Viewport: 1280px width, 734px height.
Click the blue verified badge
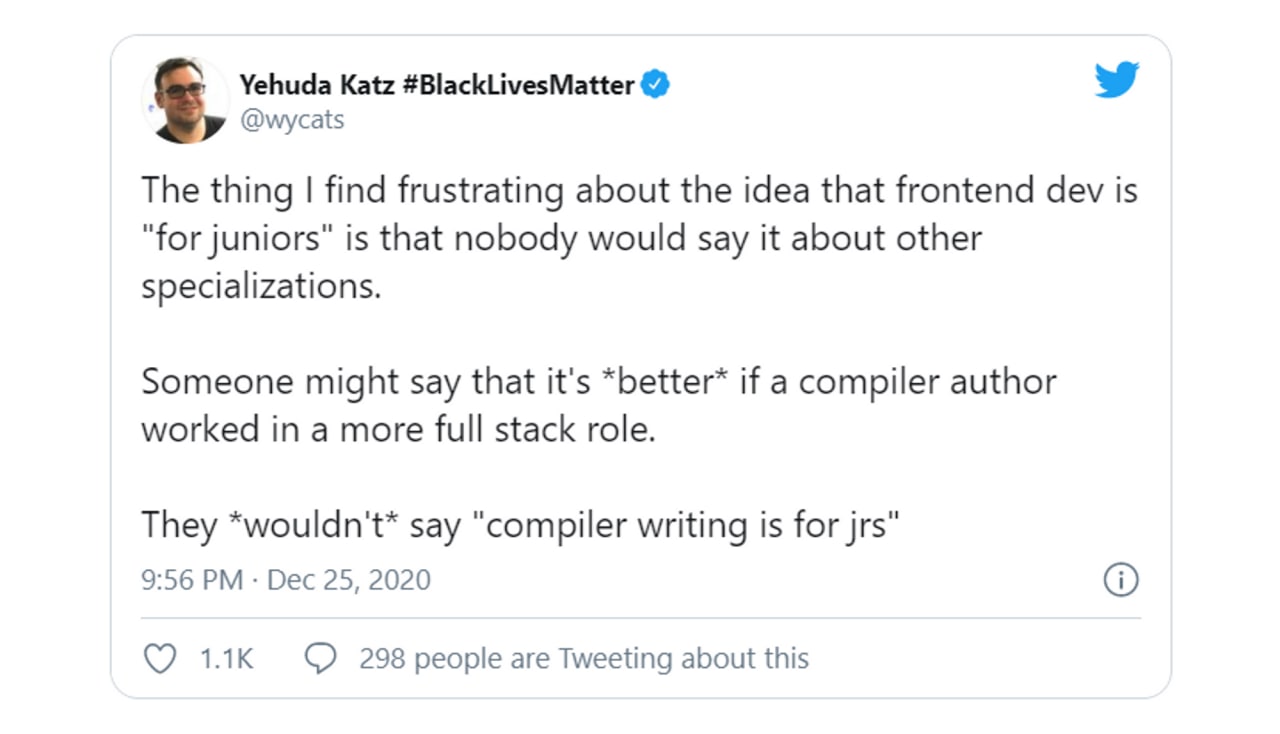pyautogui.click(x=655, y=85)
